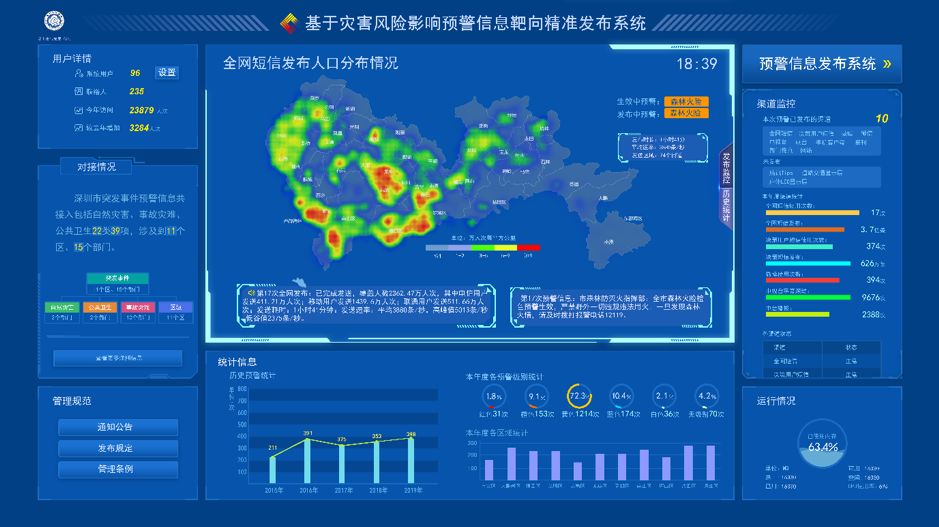Click the icon beside value 235
The height and width of the screenshot is (527, 939).
[78, 91]
